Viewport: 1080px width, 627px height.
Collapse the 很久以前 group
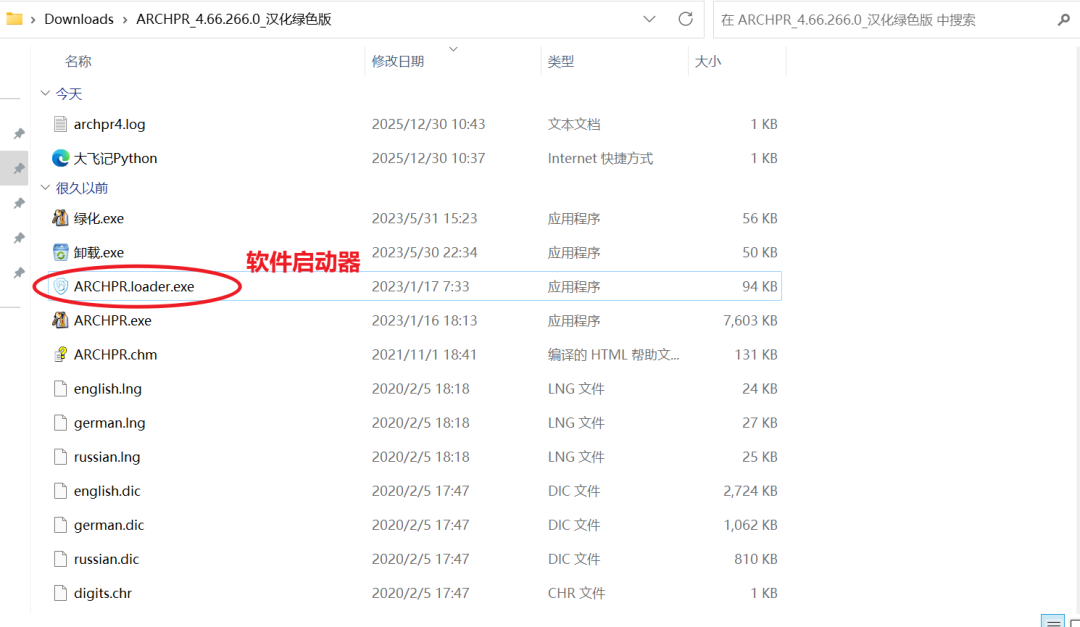[45, 187]
